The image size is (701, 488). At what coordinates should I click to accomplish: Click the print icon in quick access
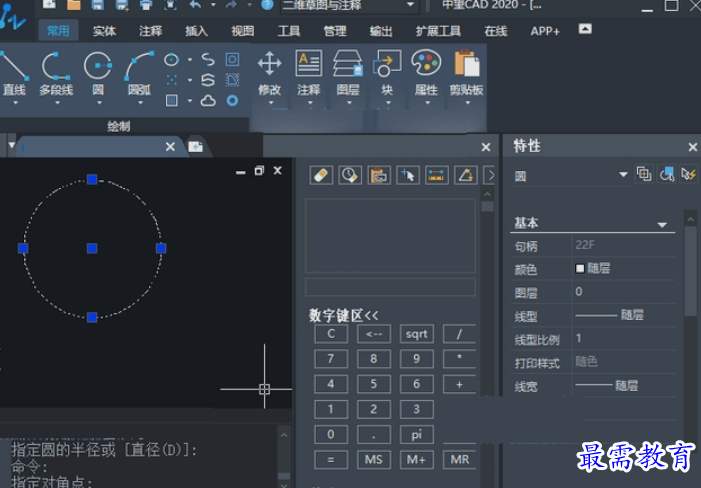click(x=146, y=5)
